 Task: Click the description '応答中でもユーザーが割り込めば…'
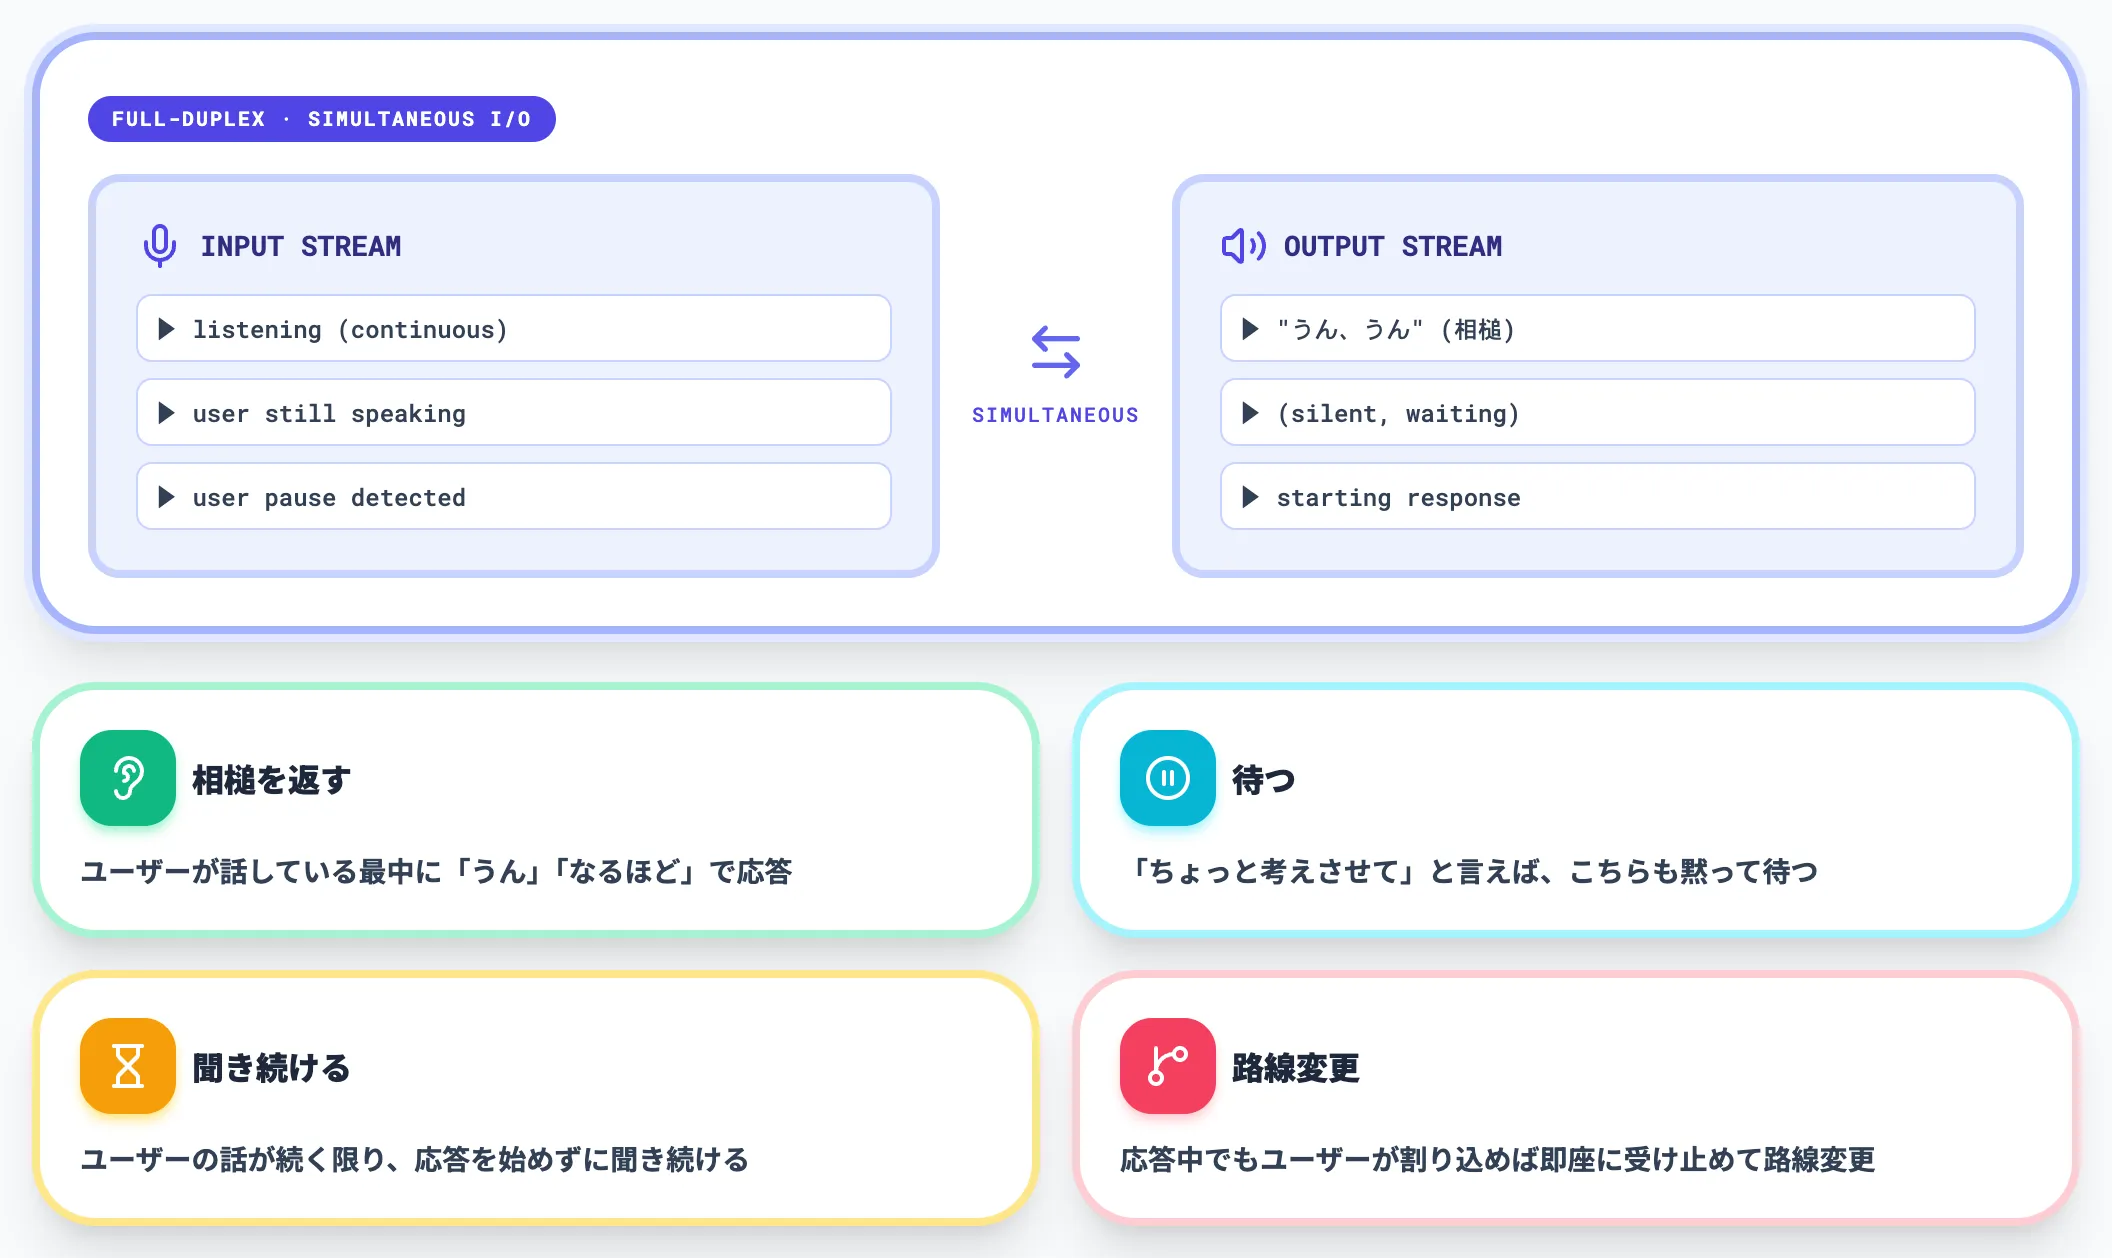click(1498, 1160)
